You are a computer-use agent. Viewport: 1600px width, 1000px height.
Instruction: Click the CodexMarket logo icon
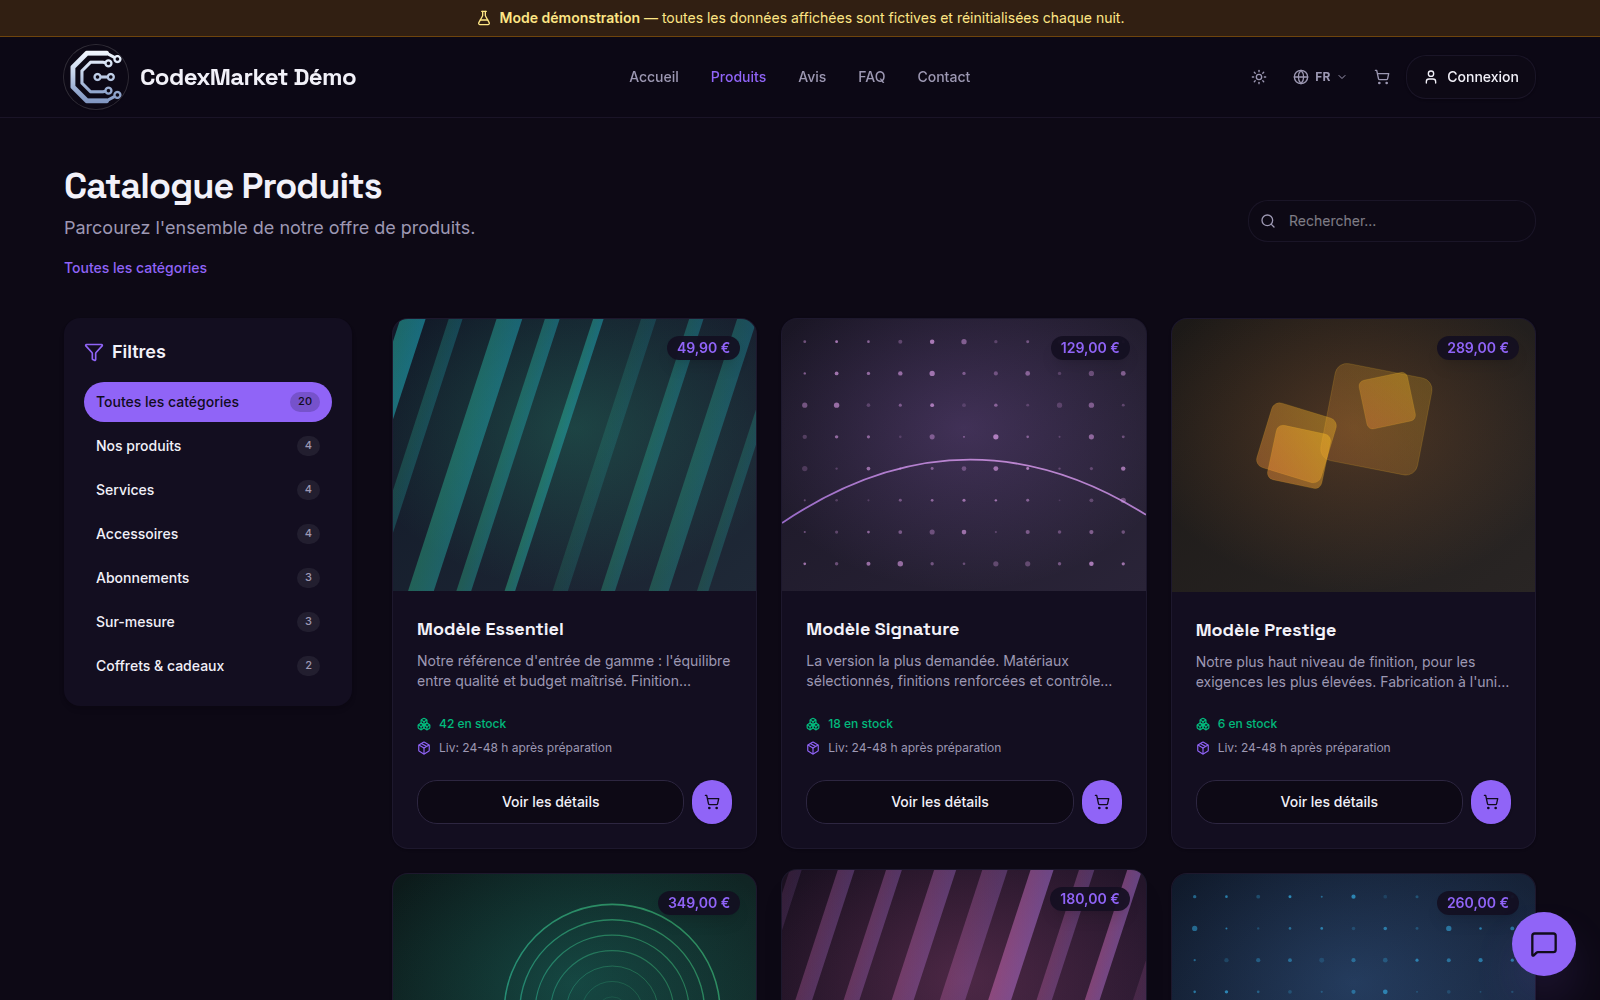pos(96,77)
